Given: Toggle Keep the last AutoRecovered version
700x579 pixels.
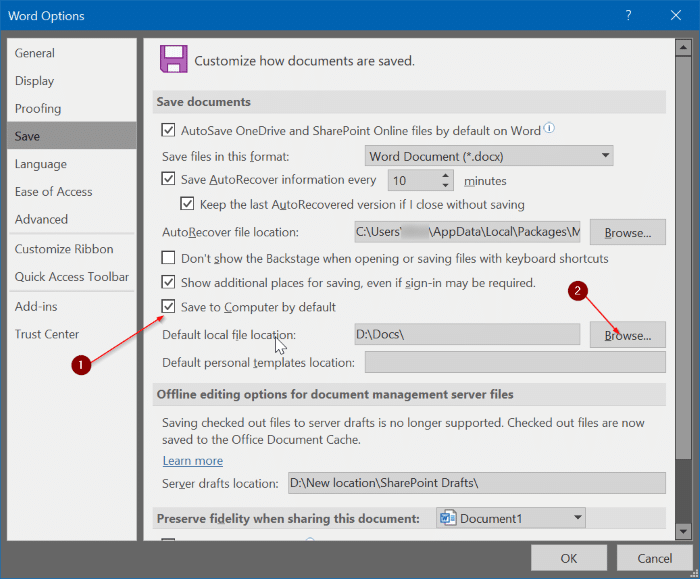Looking at the screenshot, I should (x=187, y=204).
